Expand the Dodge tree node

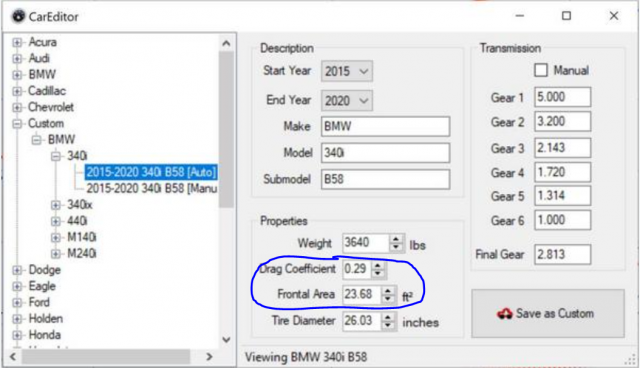tap(17, 270)
